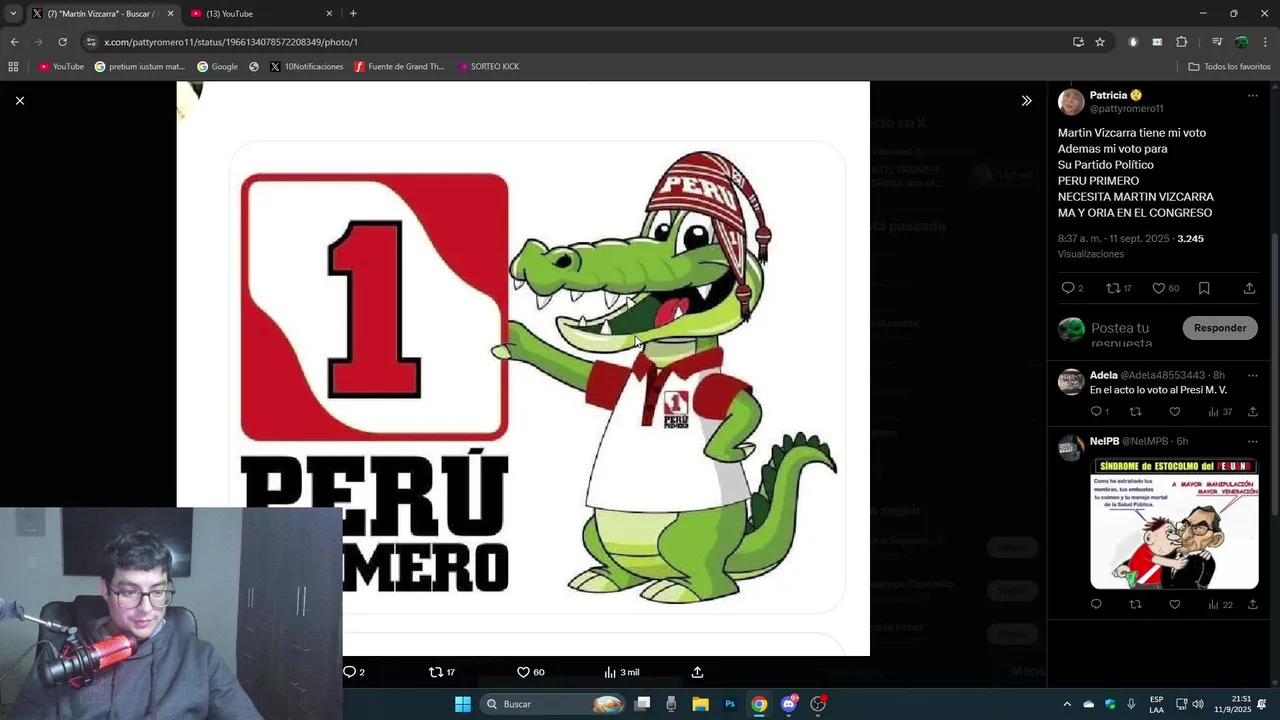View analytics below photo showing 3 mil
The height and width of the screenshot is (720, 1280).
(x=621, y=672)
